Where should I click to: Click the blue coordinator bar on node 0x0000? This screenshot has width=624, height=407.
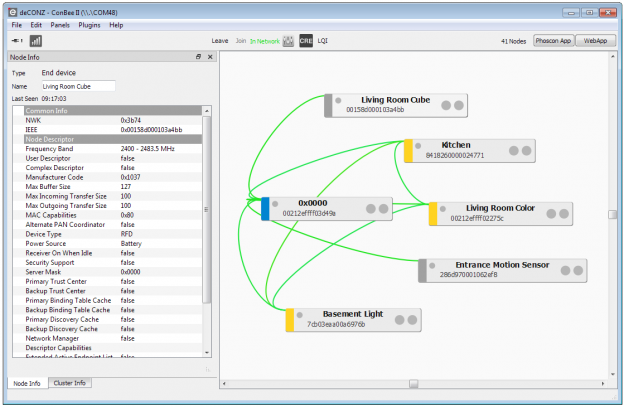pyautogui.click(x=265, y=208)
